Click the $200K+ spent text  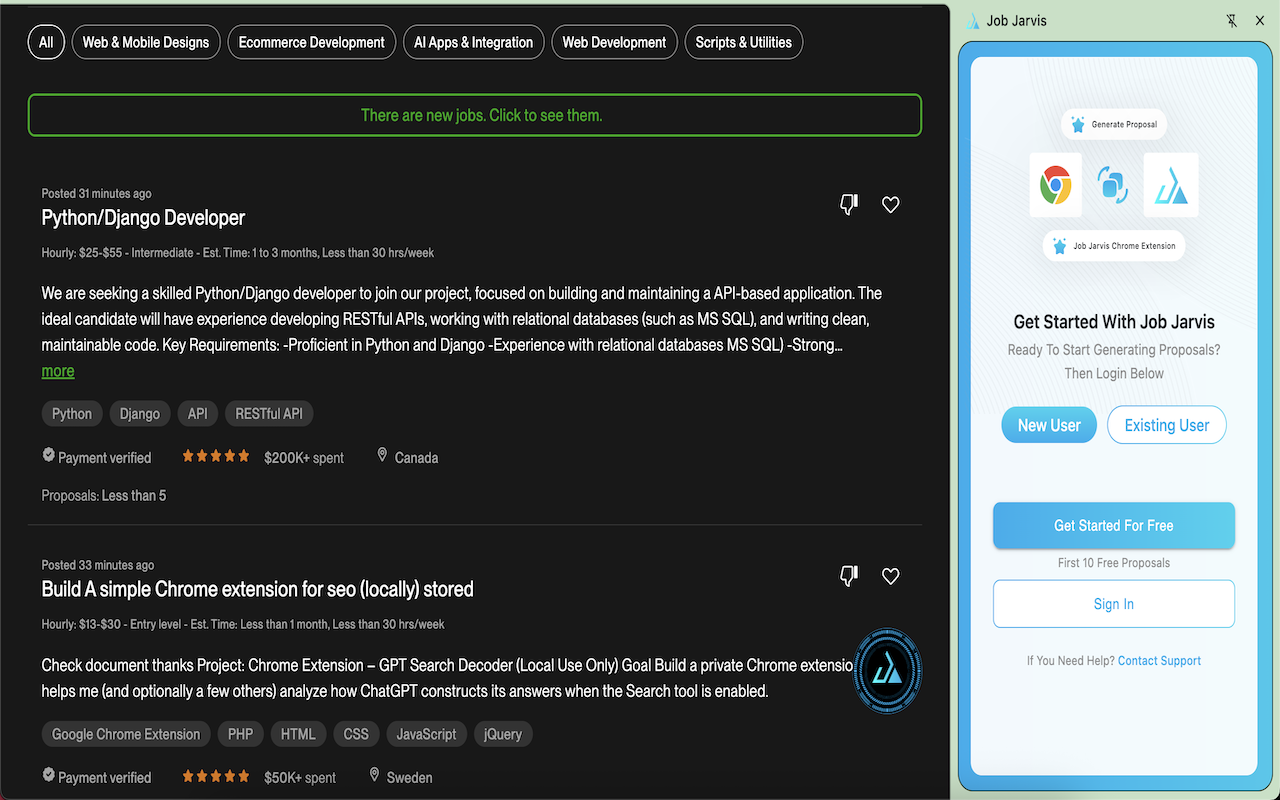tap(304, 457)
